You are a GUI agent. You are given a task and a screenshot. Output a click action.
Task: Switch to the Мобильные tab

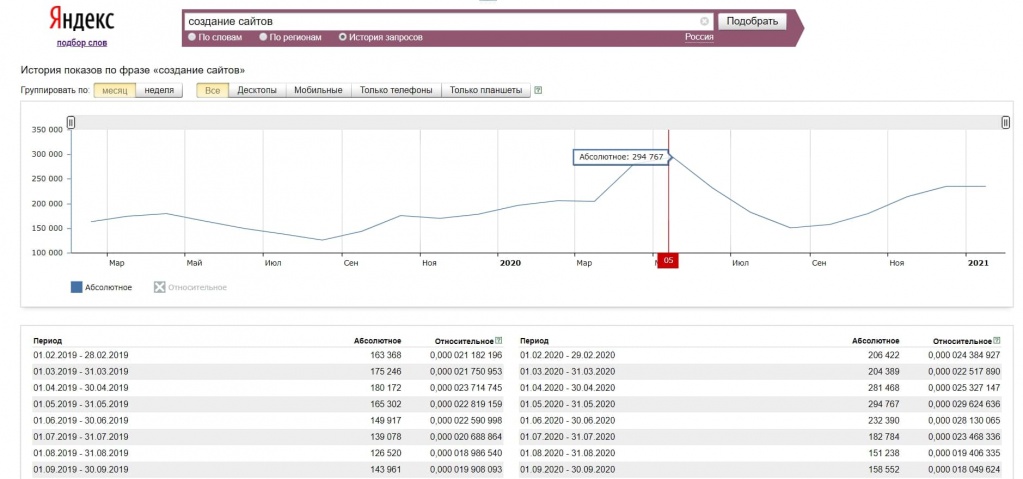tap(318, 90)
